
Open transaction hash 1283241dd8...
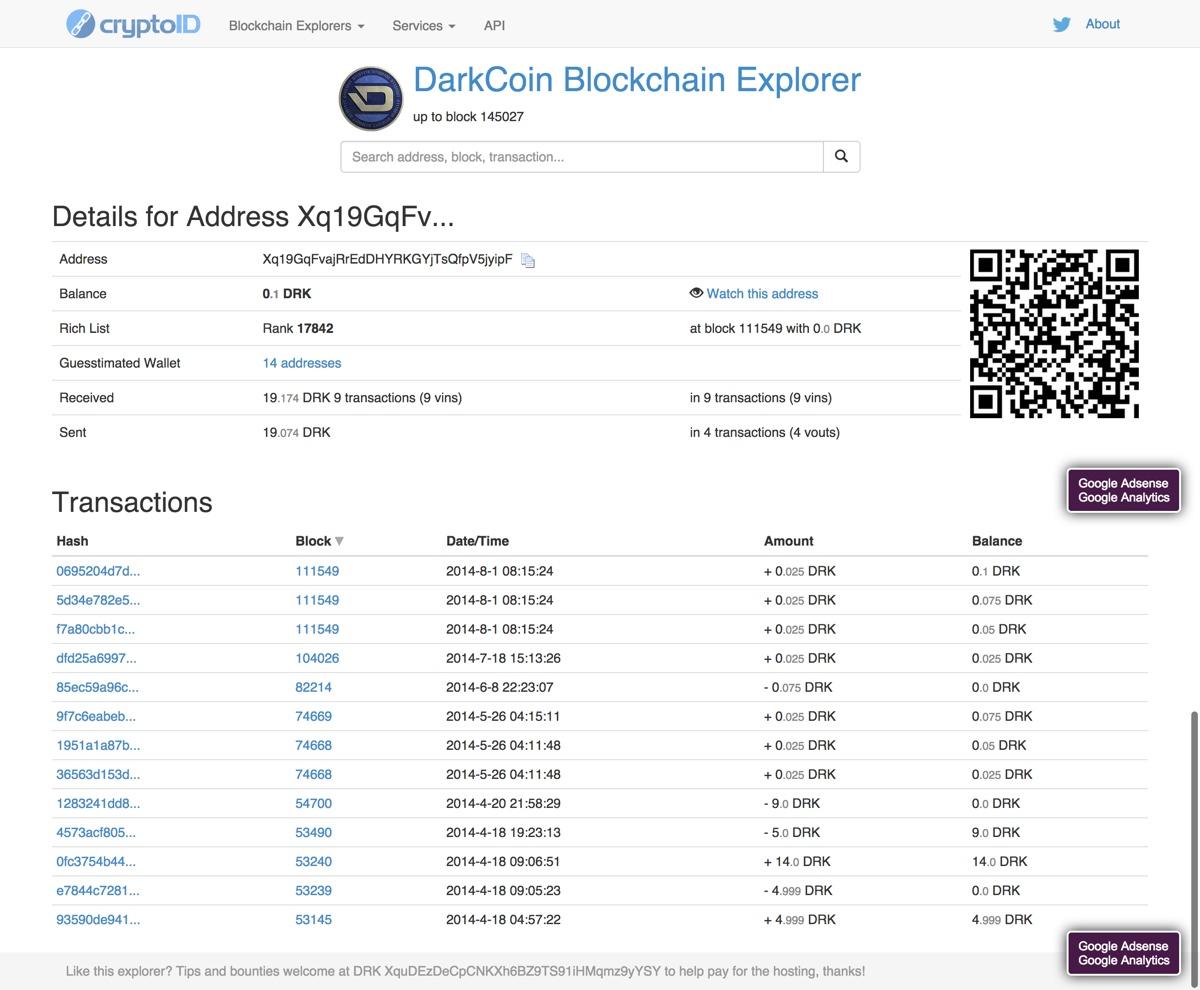(x=98, y=803)
